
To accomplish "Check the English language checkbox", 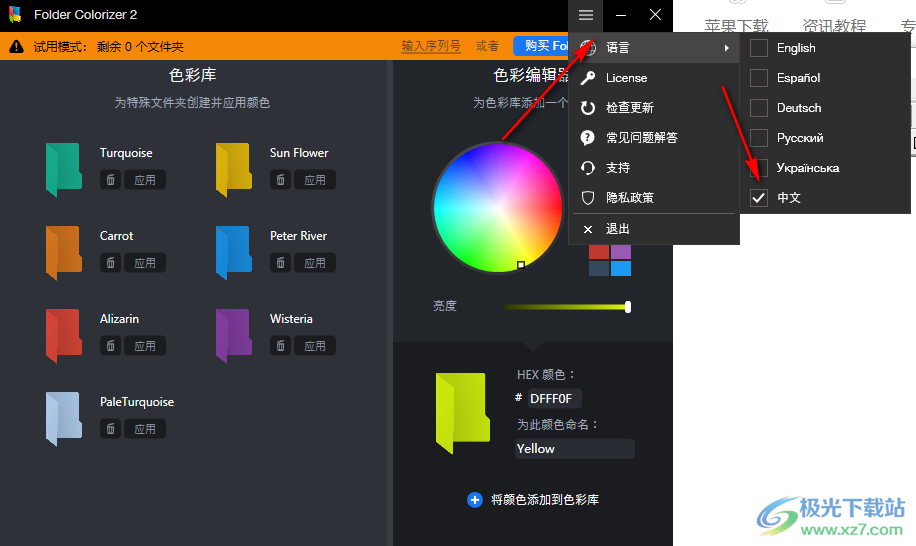I will [x=759, y=48].
